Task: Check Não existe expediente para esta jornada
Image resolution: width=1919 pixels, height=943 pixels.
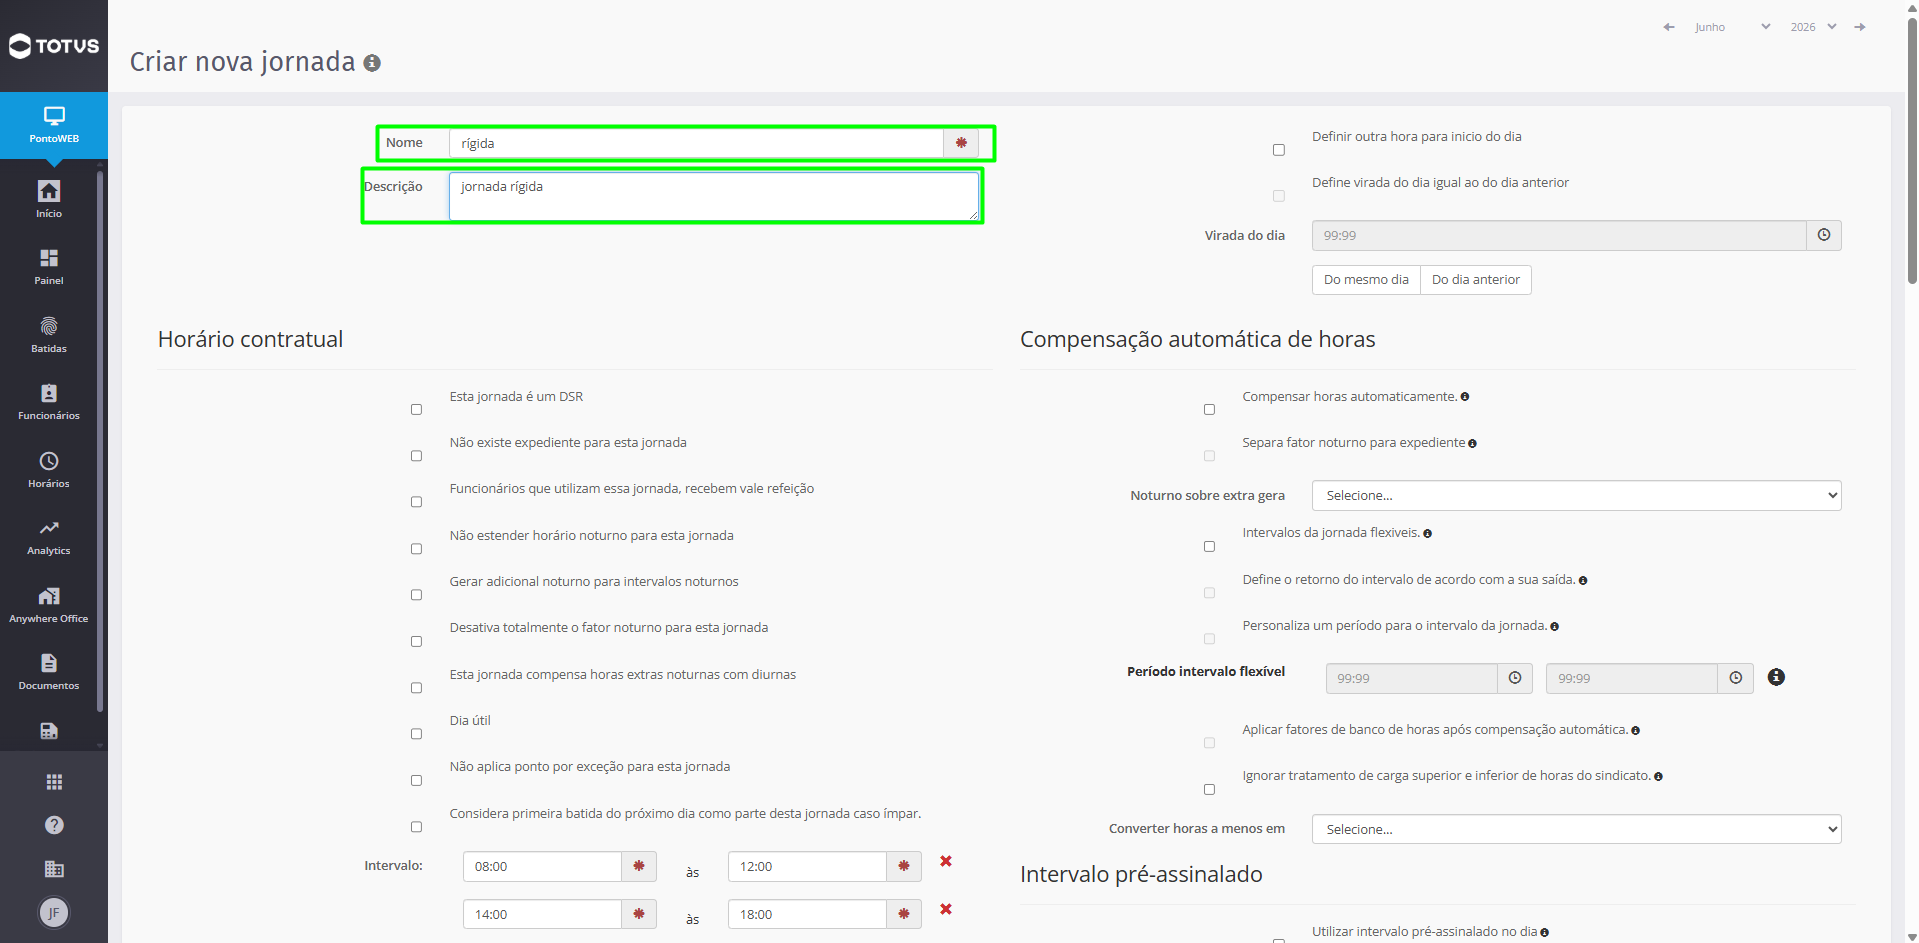Action: 416,456
